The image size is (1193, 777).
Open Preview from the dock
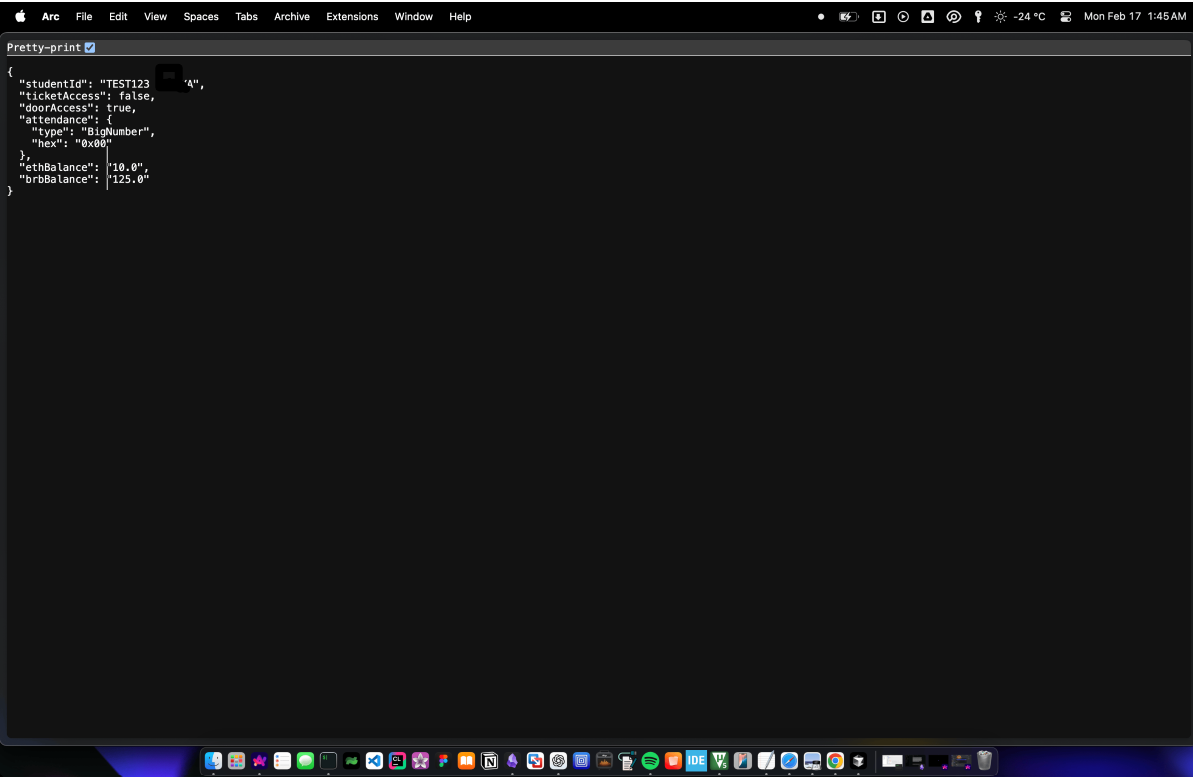click(812, 760)
